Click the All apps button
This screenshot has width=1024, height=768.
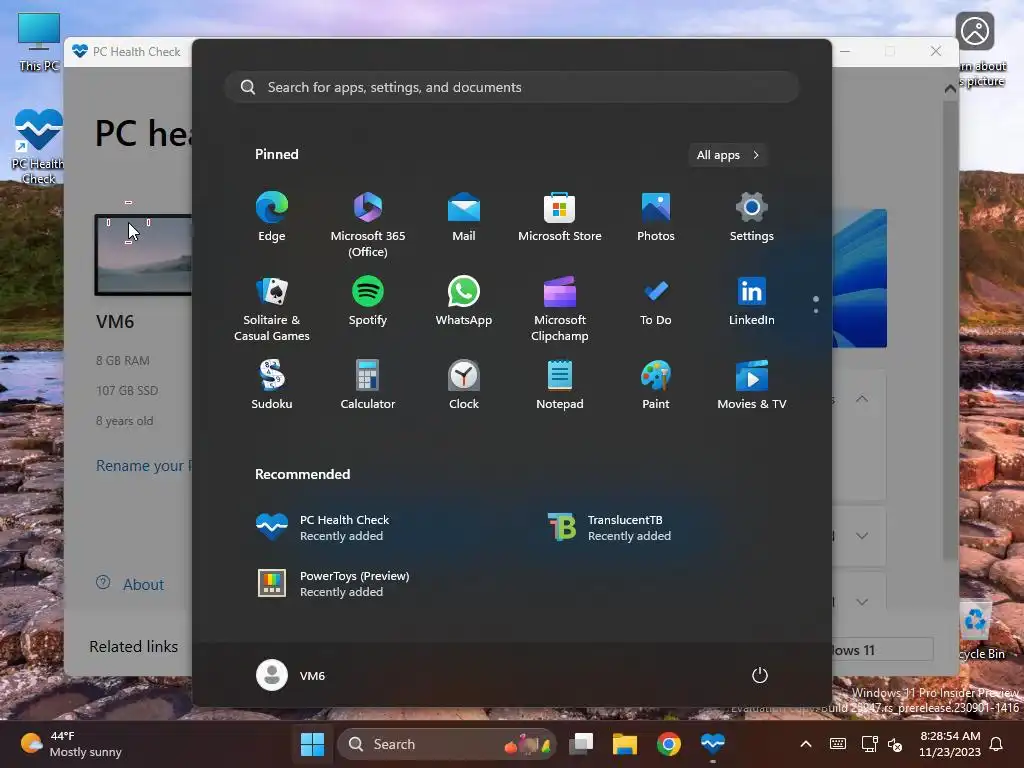tap(728, 155)
